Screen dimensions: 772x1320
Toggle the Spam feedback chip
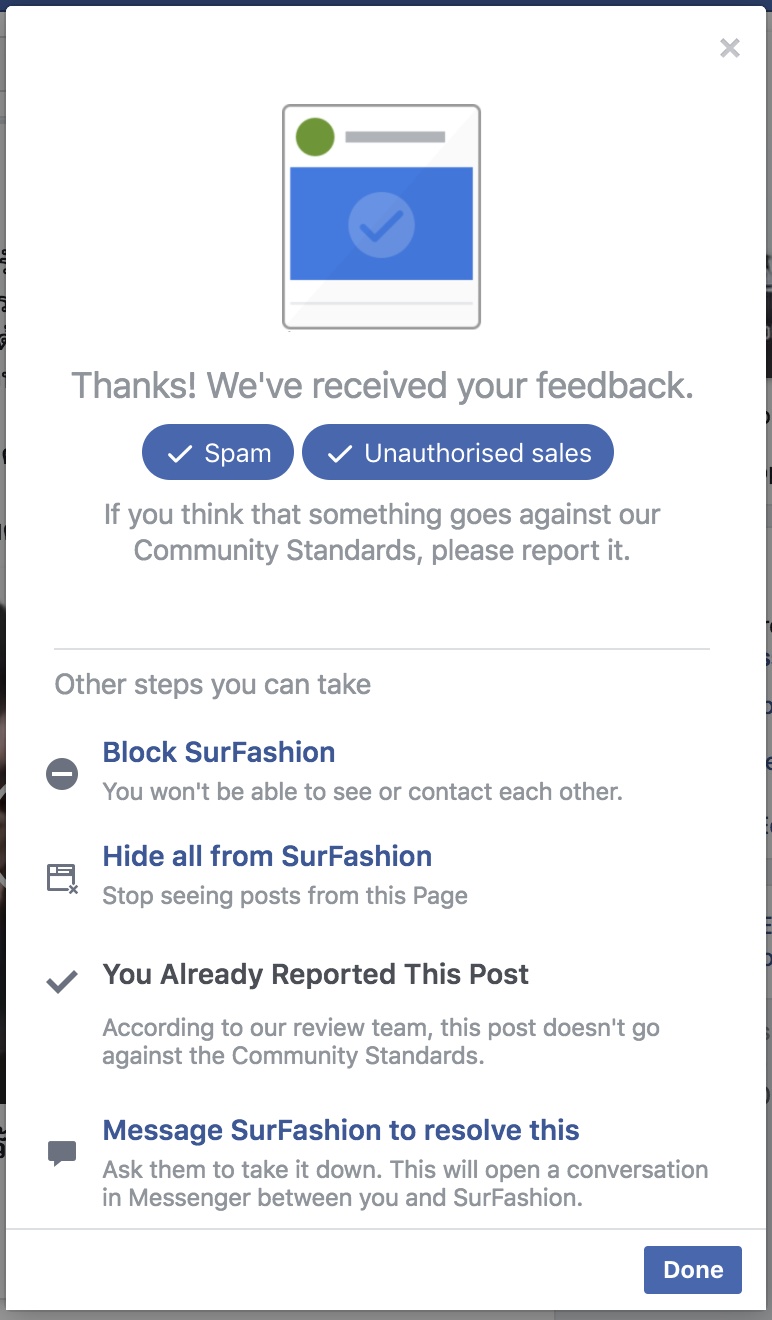218,453
